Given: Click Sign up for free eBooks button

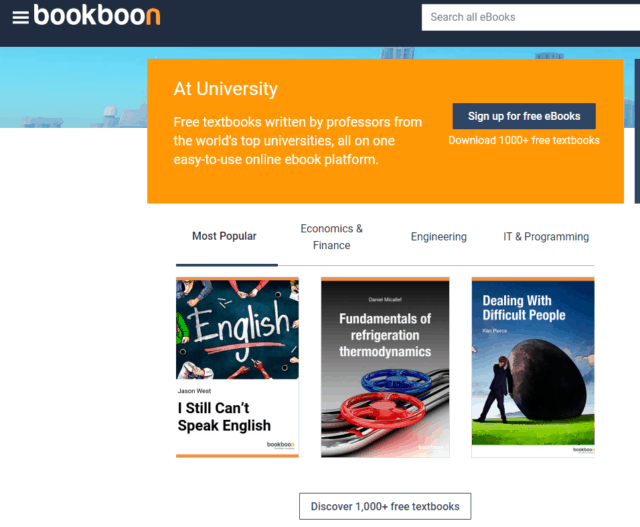Looking at the screenshot, I should click(x=524, y=116).
